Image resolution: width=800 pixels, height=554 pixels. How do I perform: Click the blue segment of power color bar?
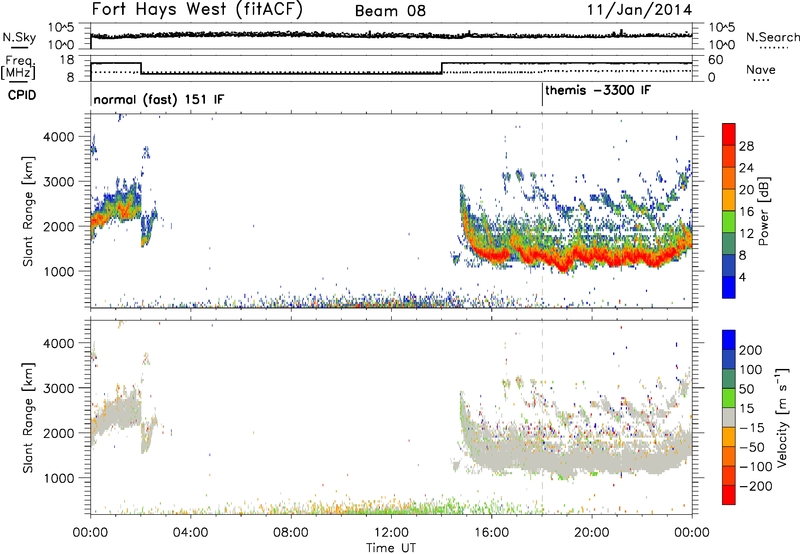pos(729,287)
